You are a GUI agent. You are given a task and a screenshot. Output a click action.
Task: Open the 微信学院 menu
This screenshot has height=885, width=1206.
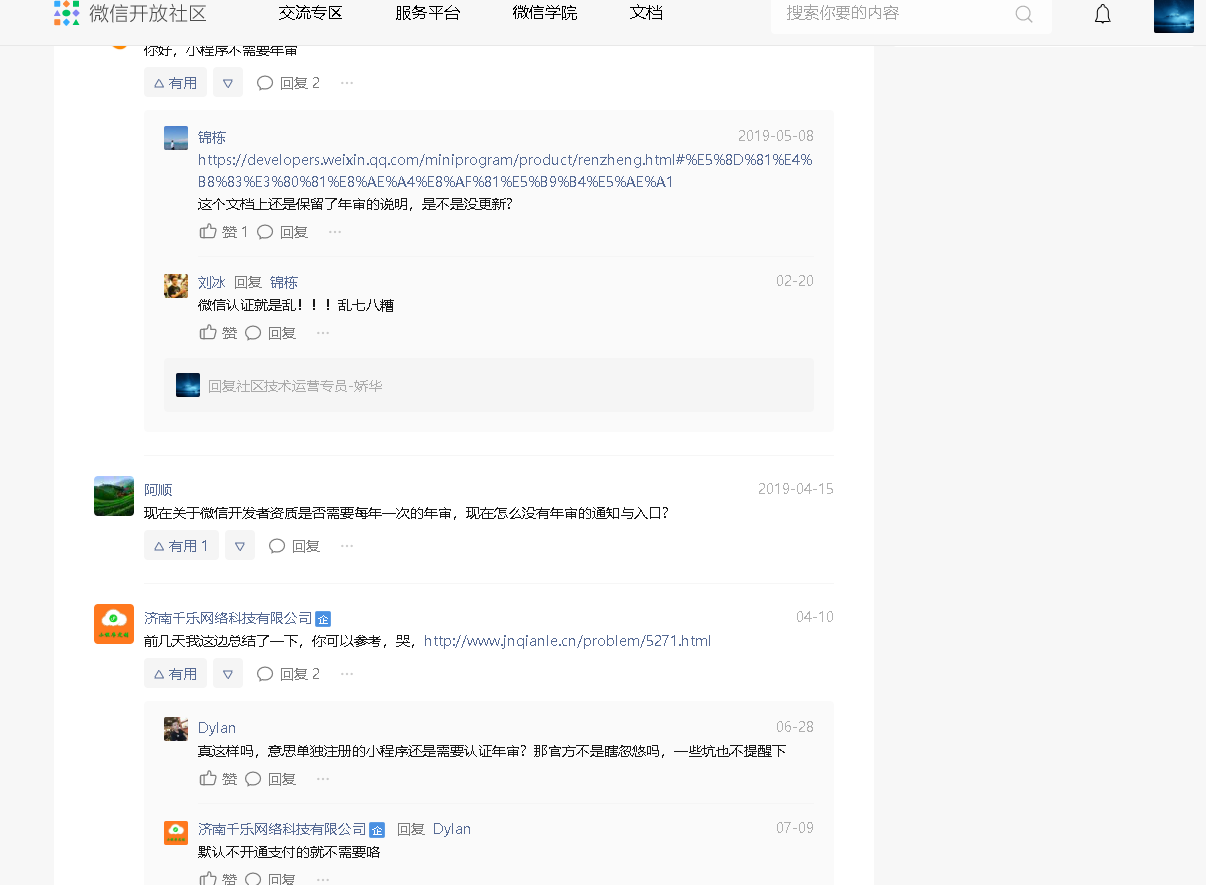pos(545,13)
